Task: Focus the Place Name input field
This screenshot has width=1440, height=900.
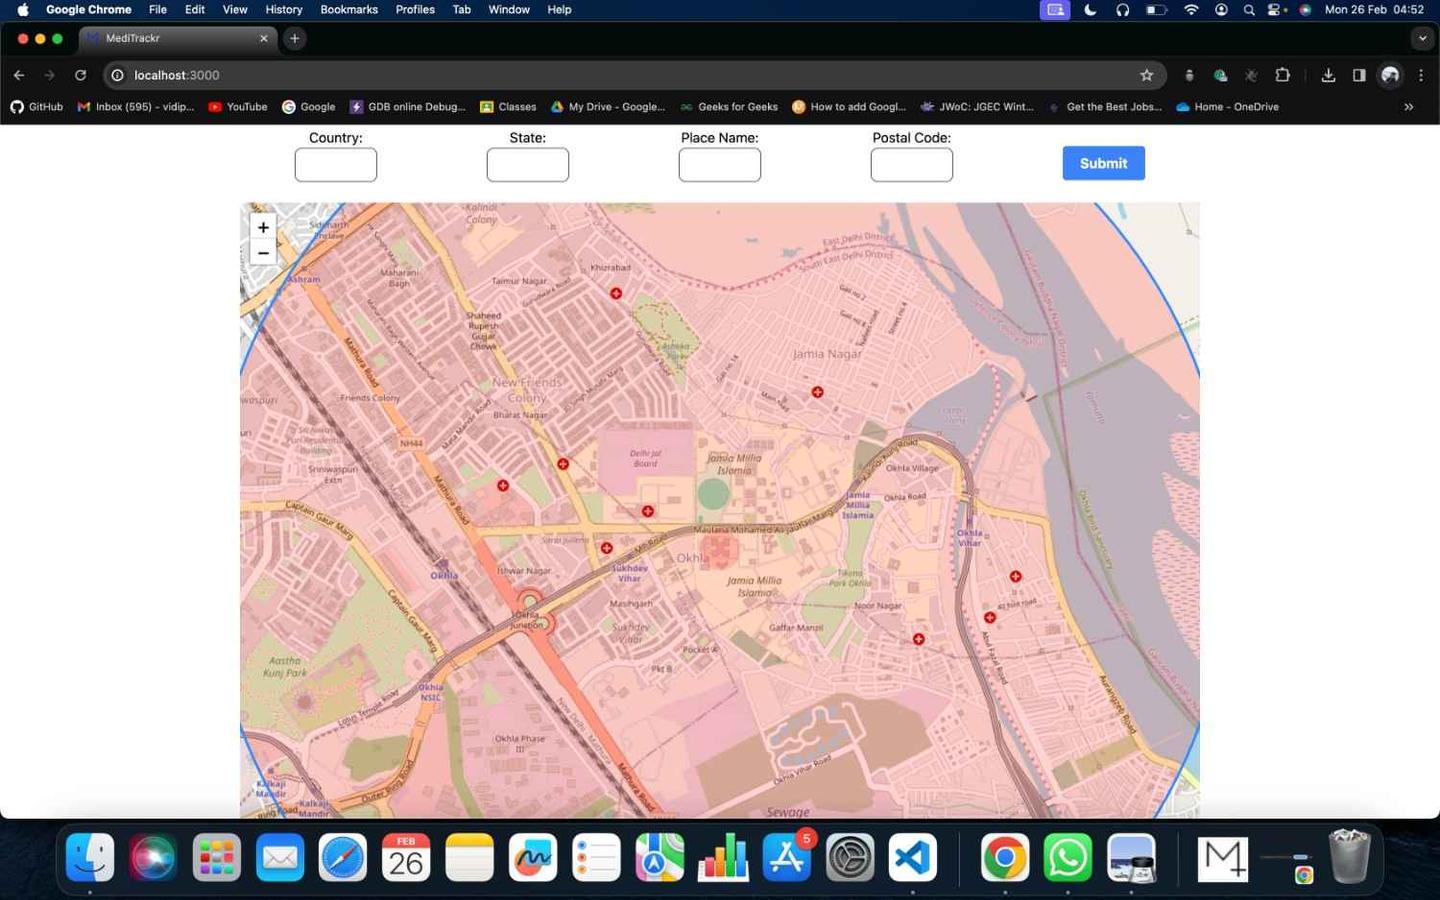Action: coord(720,165)
